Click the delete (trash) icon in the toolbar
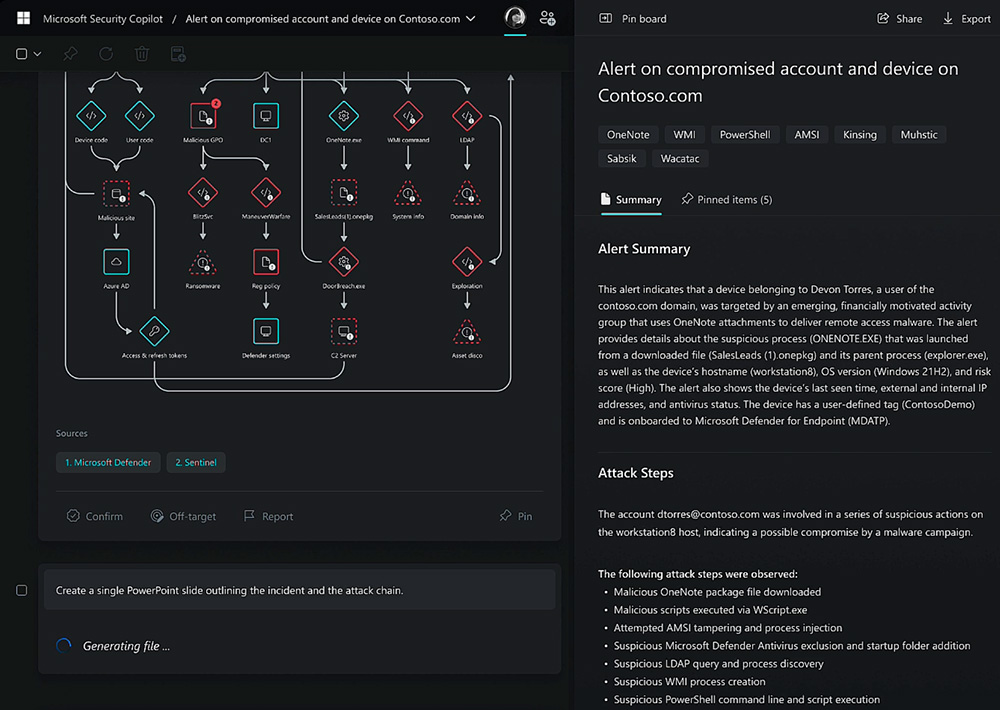Viewport: 1000px width, 710px height. [141, 54]
